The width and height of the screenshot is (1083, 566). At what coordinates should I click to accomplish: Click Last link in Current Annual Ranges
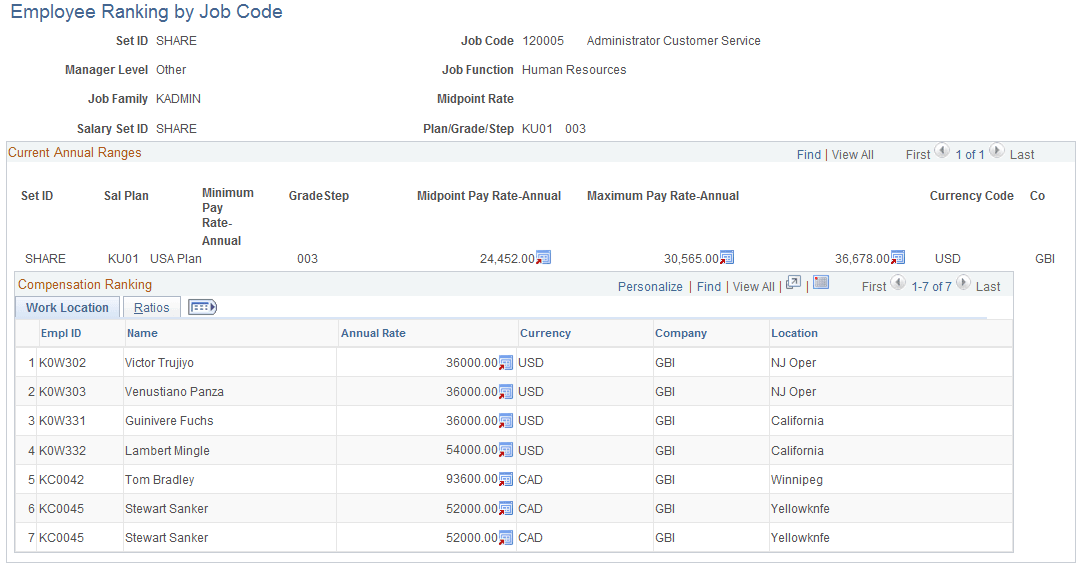[1022, 155]
